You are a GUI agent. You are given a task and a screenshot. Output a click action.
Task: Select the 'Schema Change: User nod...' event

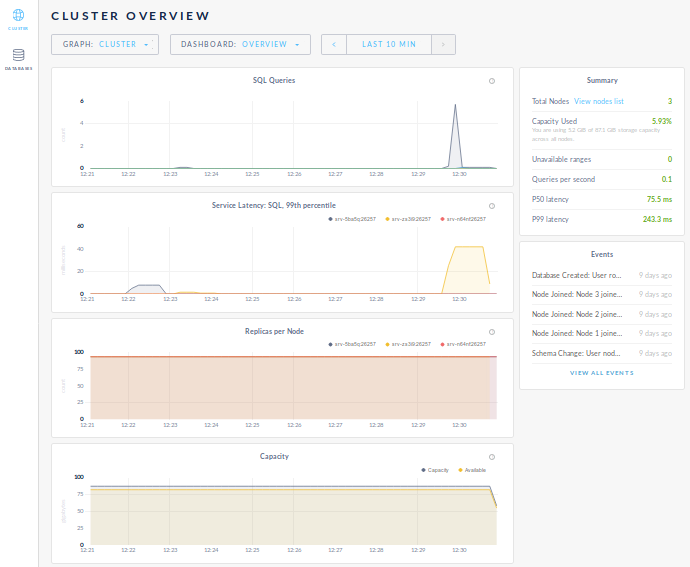click(602, 353)
